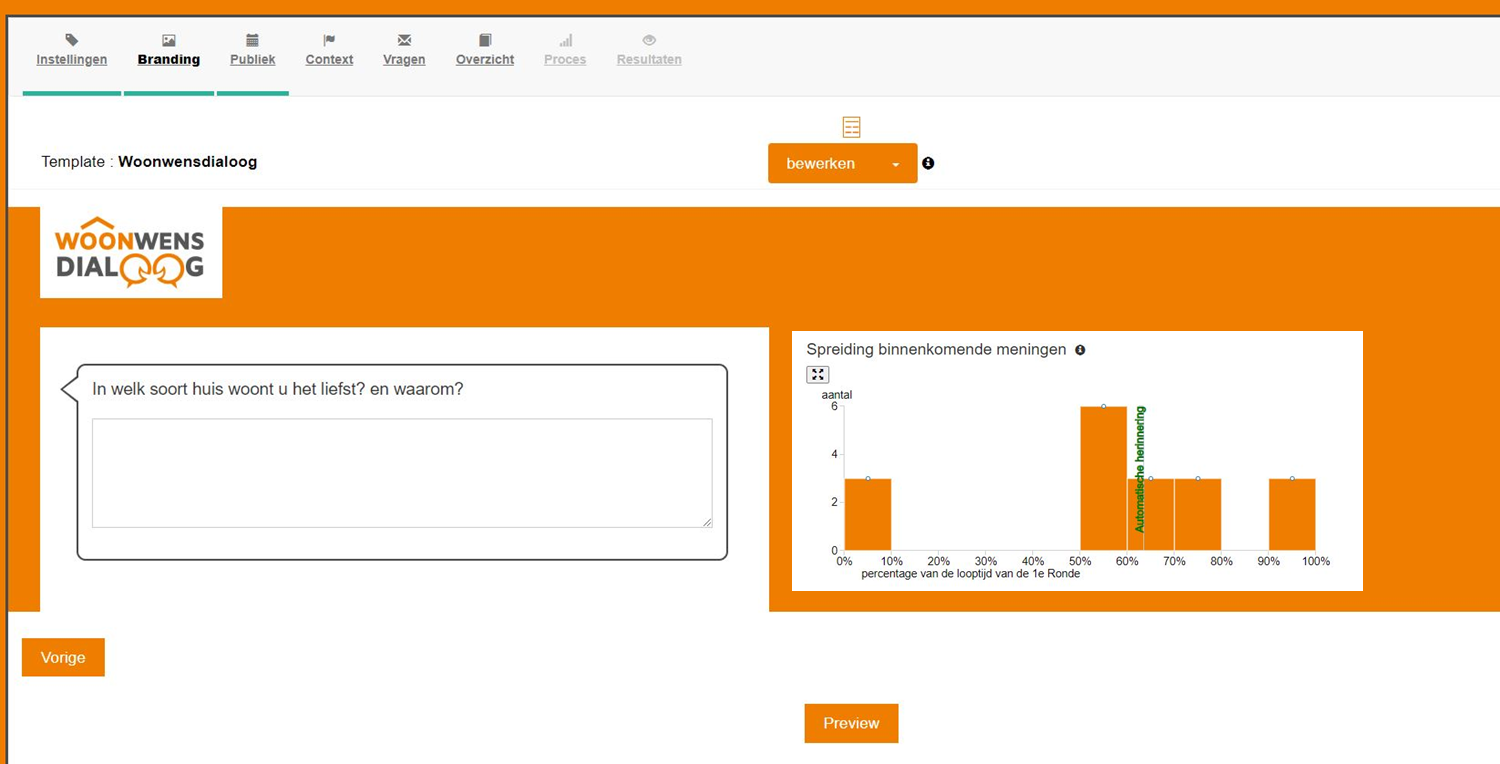Viewport: 1500px width, 764px height.
Task: Click the book icon above Overzicht
Action: pyautogui.click(x=485, y=40)
